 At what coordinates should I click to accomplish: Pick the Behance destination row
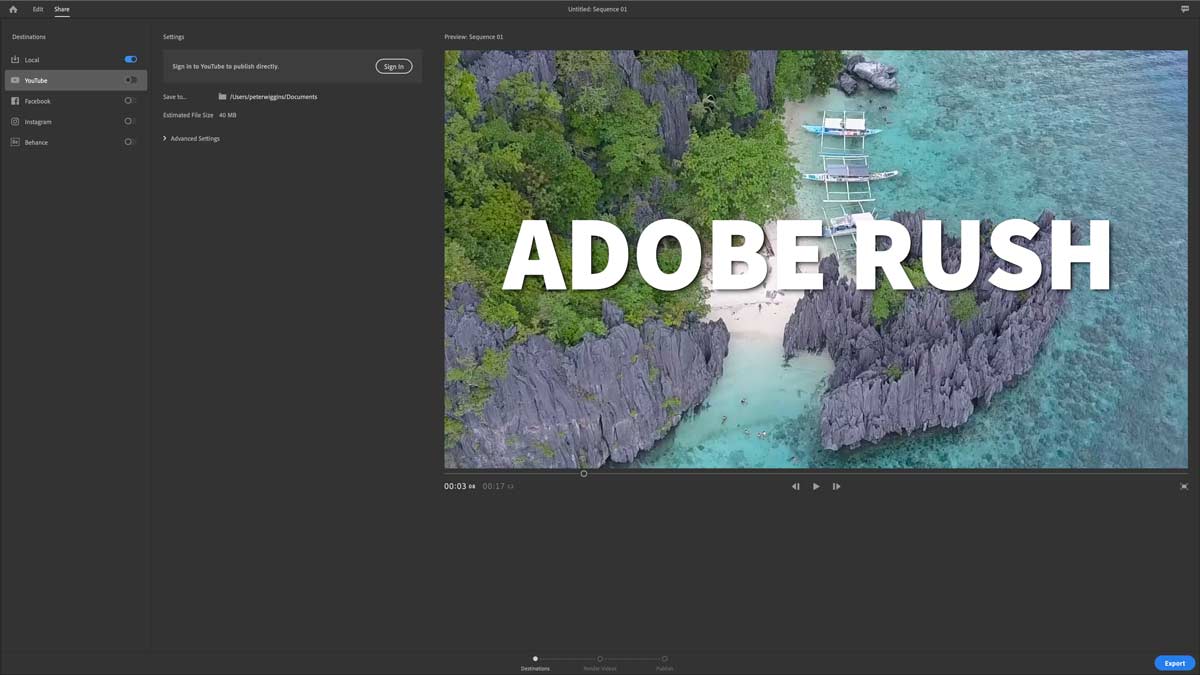(75, 142)
